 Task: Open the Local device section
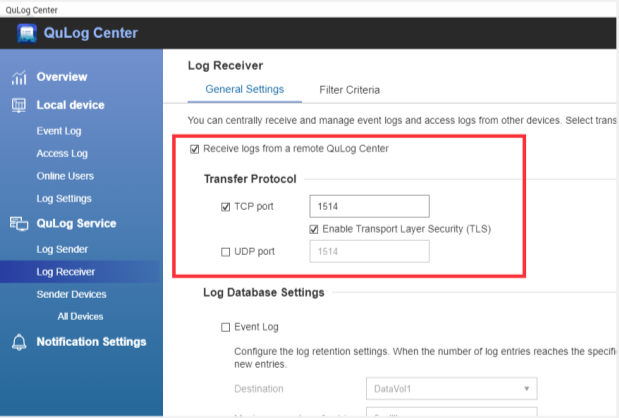(70, 105)
